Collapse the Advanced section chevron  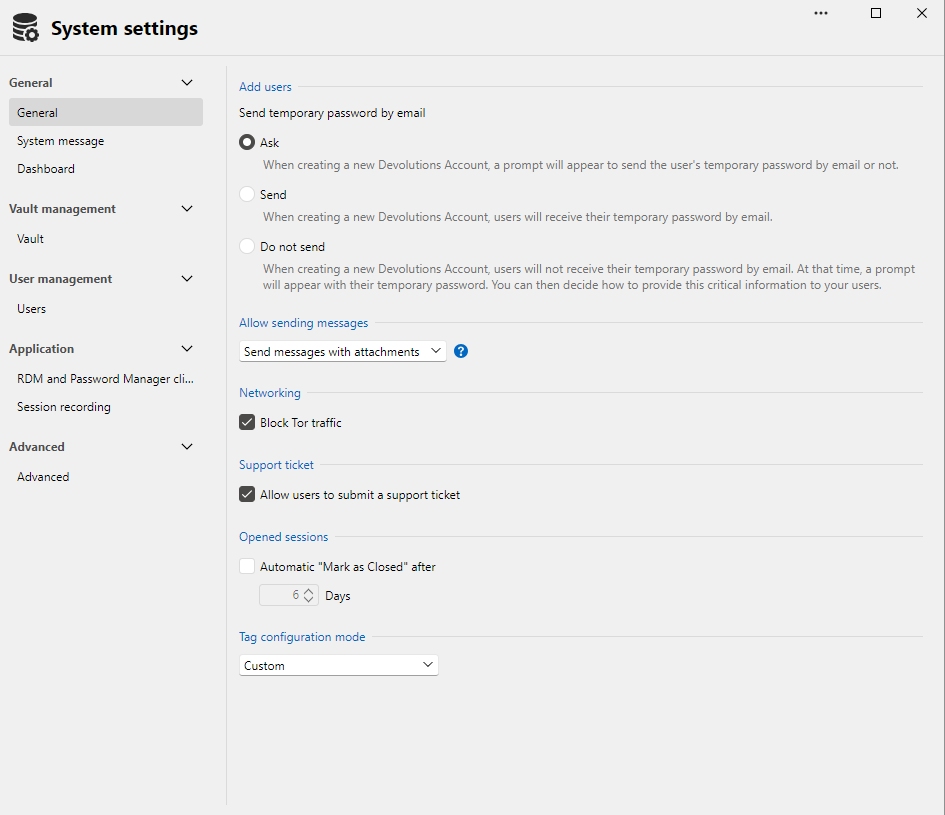click(187, 447)
